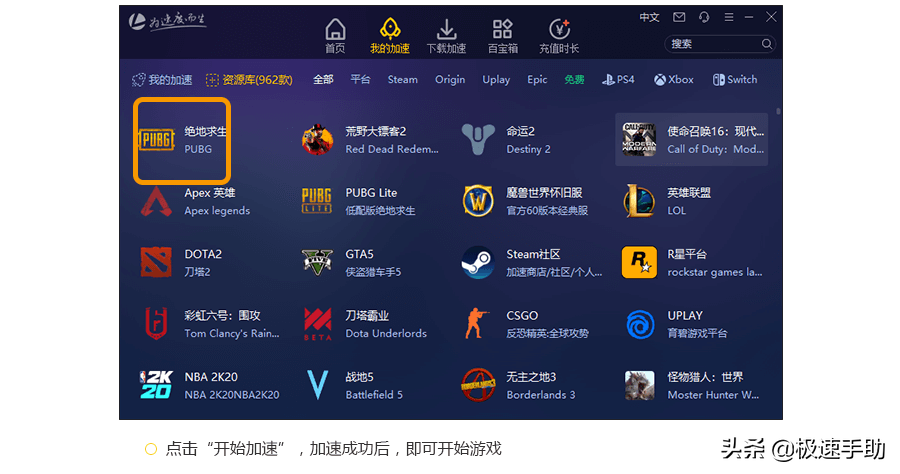900x474 pixels.
Task: Open the hamburger menu icon
Action: [x=729, y=17]
